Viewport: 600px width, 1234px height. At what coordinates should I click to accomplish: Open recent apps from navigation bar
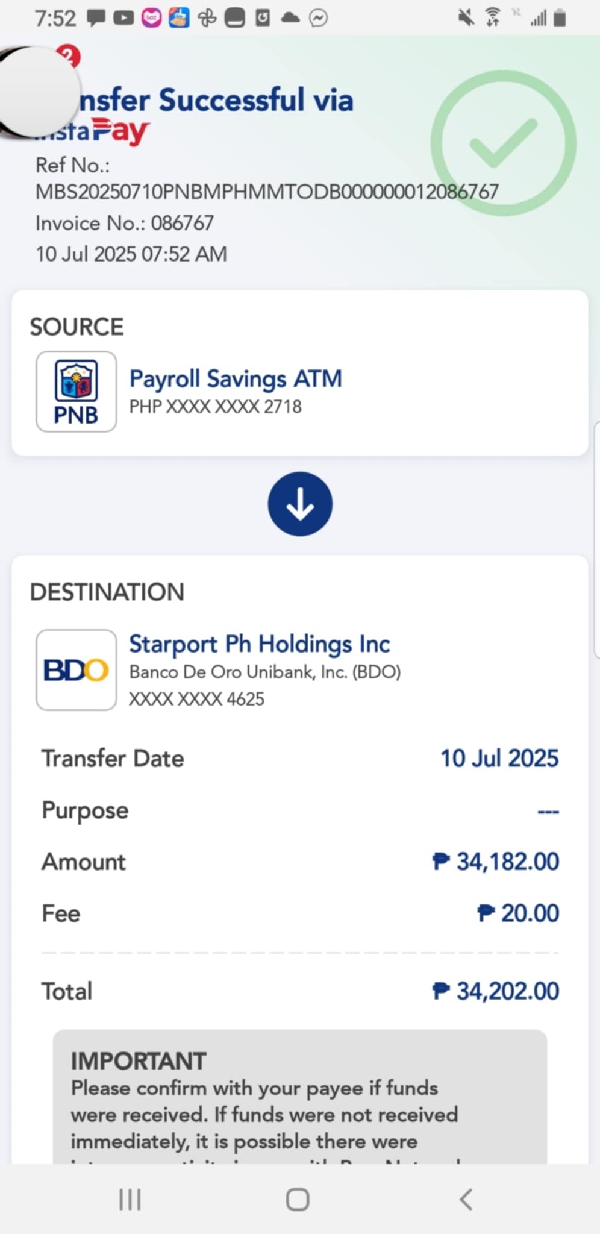pyautogui.click(x=130, y=1199)
